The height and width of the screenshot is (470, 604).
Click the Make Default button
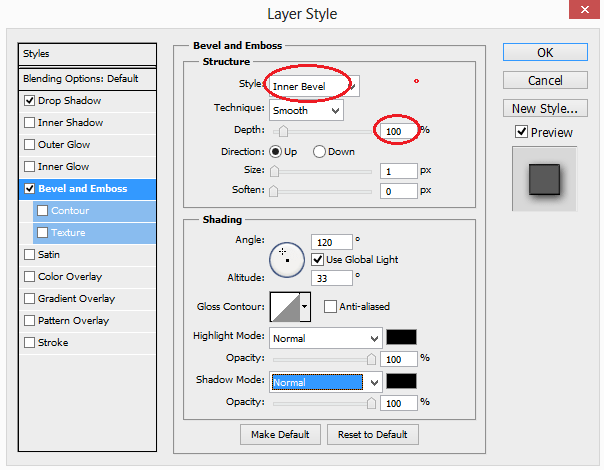pos(280,435)
